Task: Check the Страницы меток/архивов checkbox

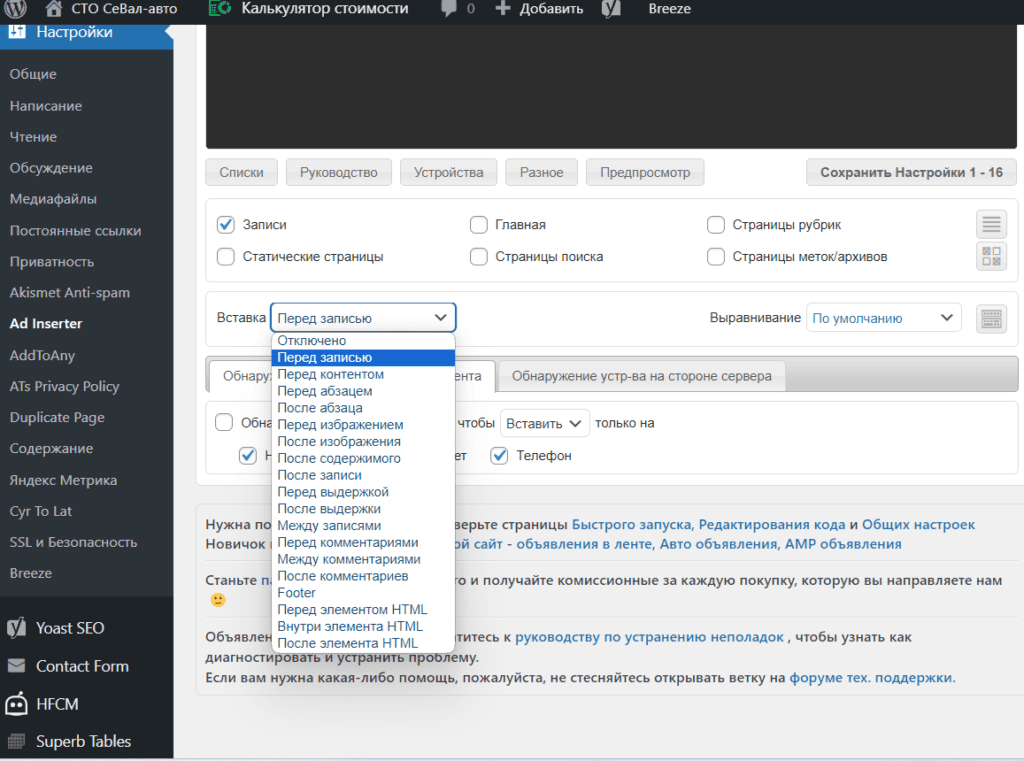Action: point(716,257)
